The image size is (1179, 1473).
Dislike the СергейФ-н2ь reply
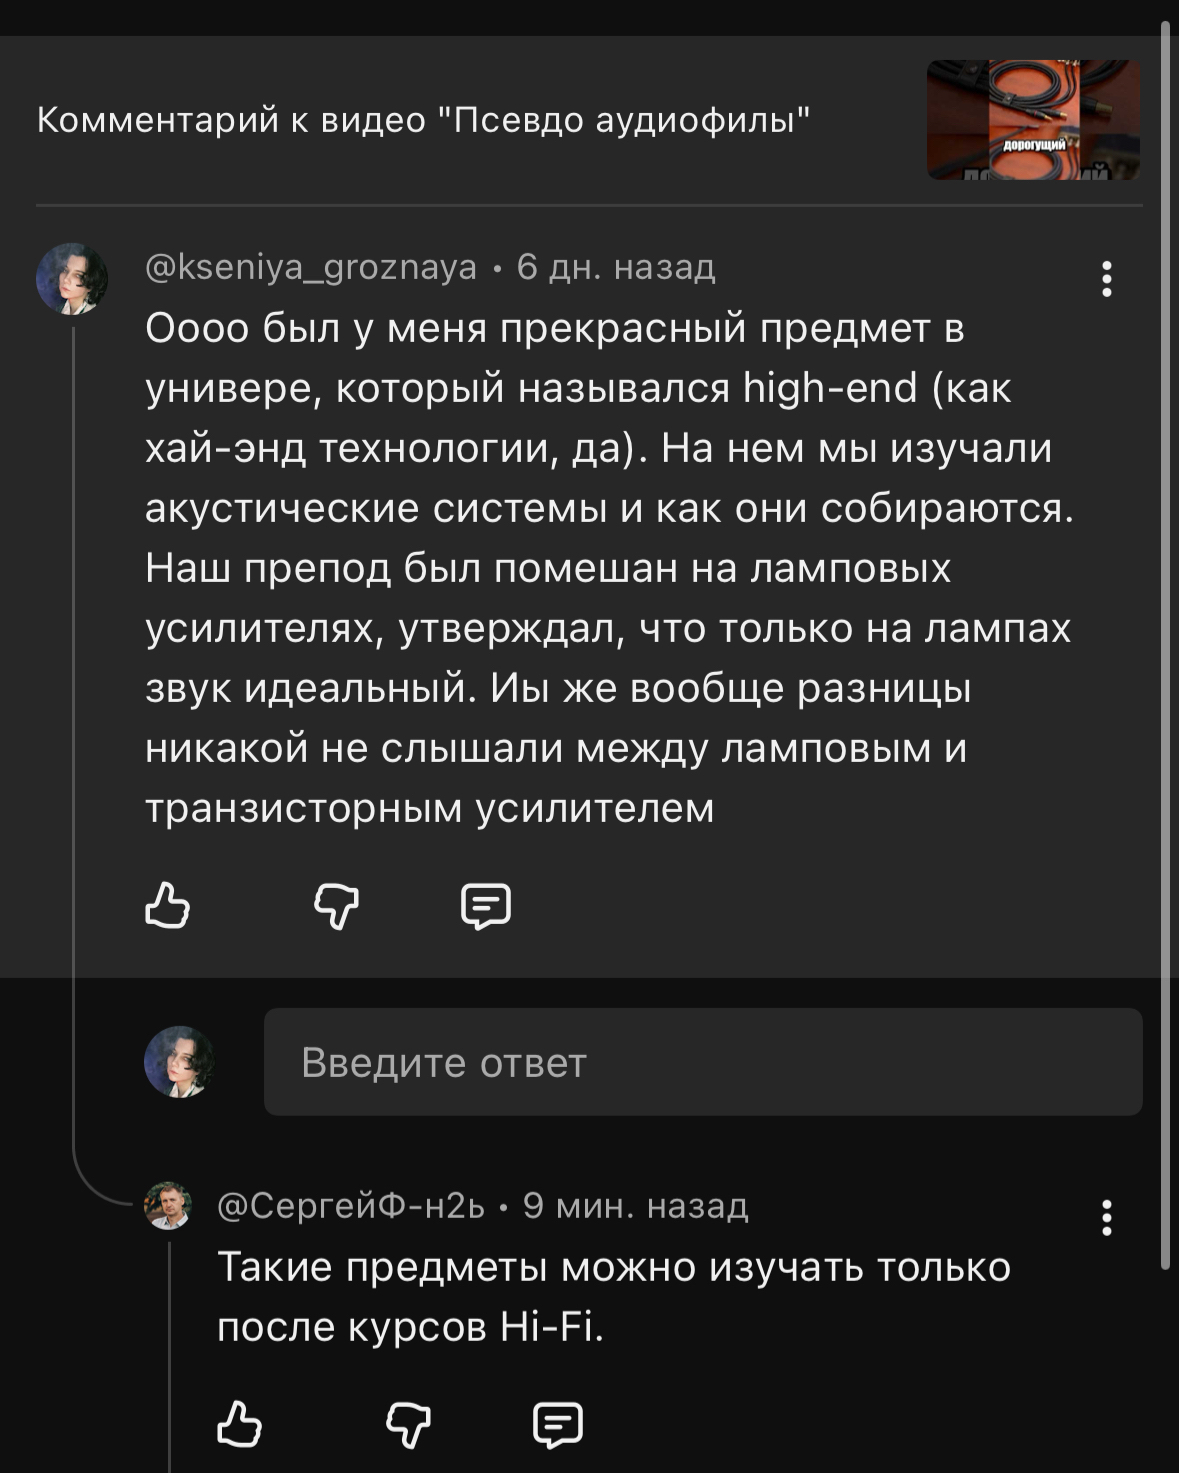(x=408, y=1424)
